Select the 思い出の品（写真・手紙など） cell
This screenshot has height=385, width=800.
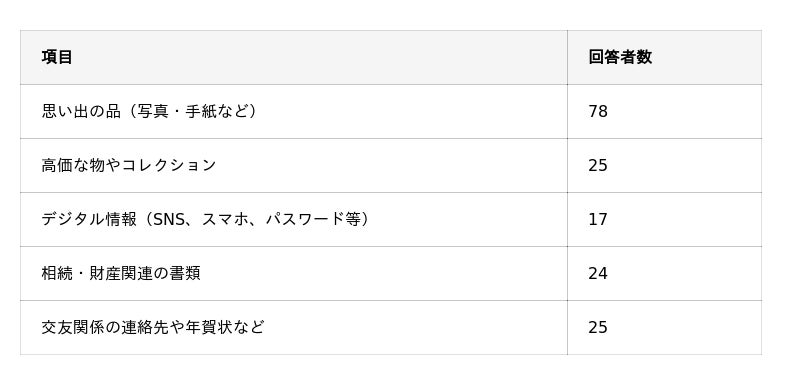tap(293, 111)
